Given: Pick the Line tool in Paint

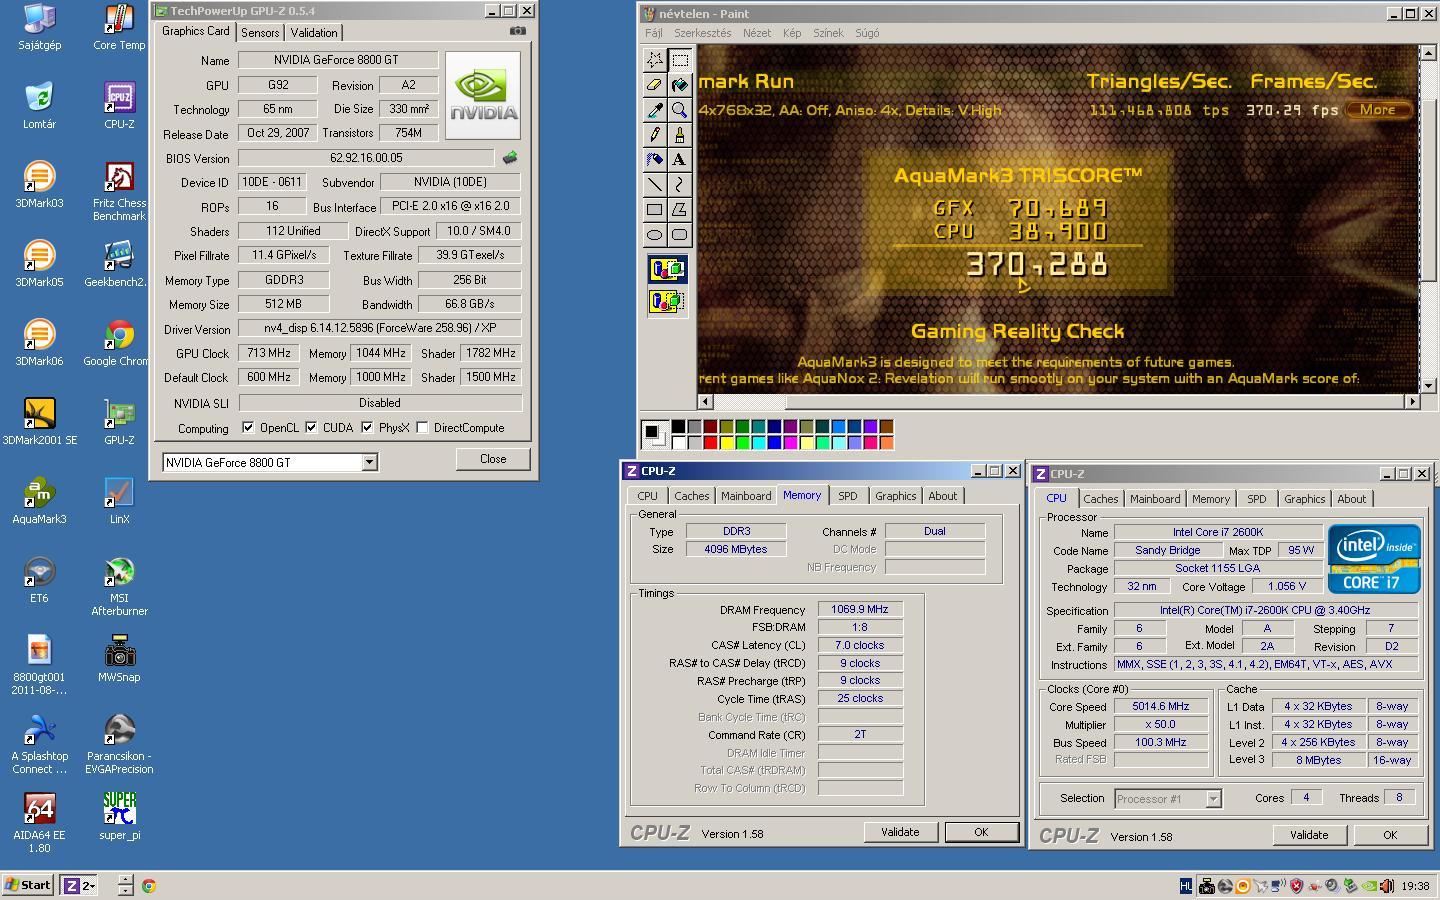Looking at the screenshot, I should [x=654, y=184].
